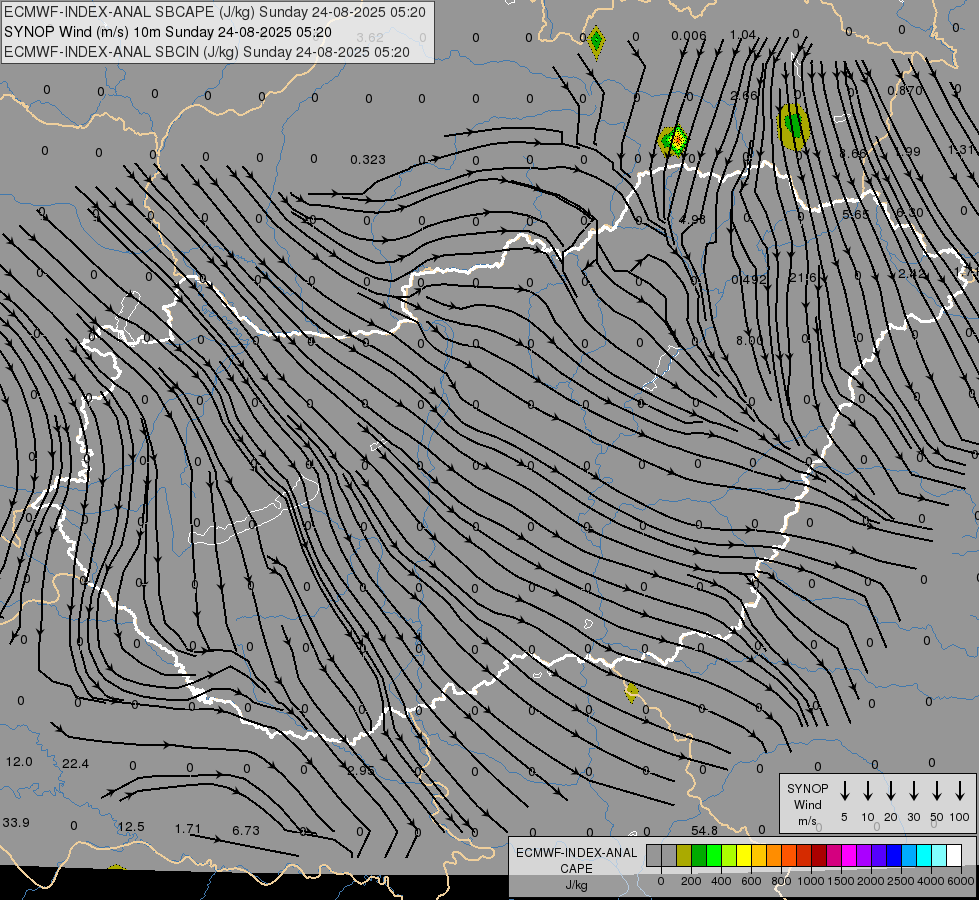979x900 pixels.
Task: Click the 10 m/s wind arrow in legend
Action: click(x=867, y=791)
